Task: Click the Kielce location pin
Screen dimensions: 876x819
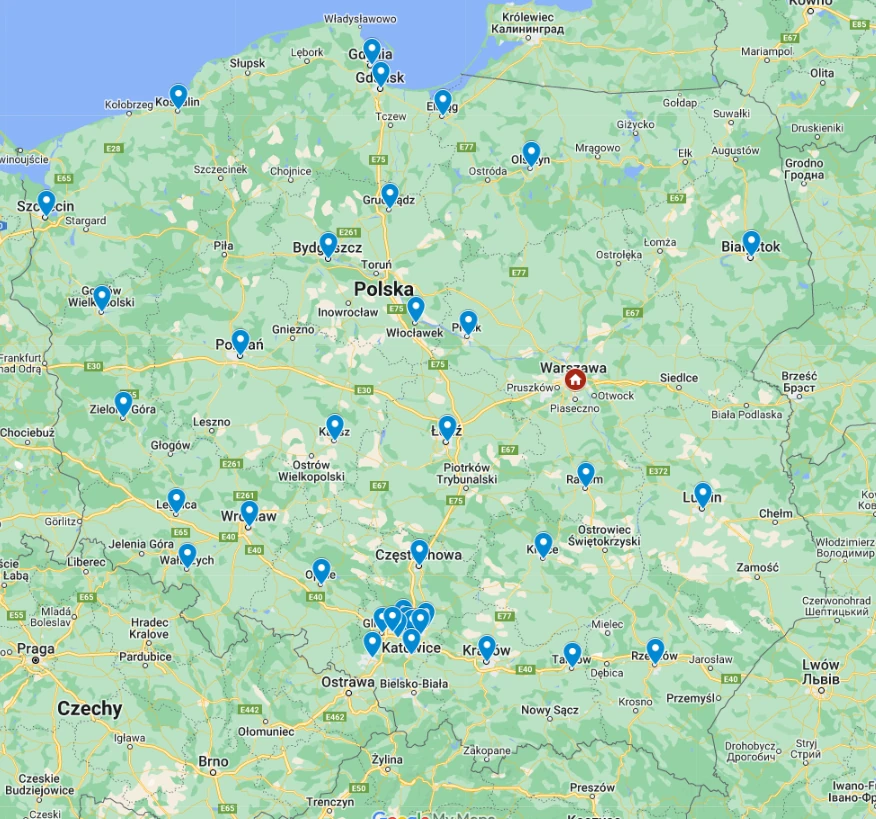Action: tap(543, 544)
